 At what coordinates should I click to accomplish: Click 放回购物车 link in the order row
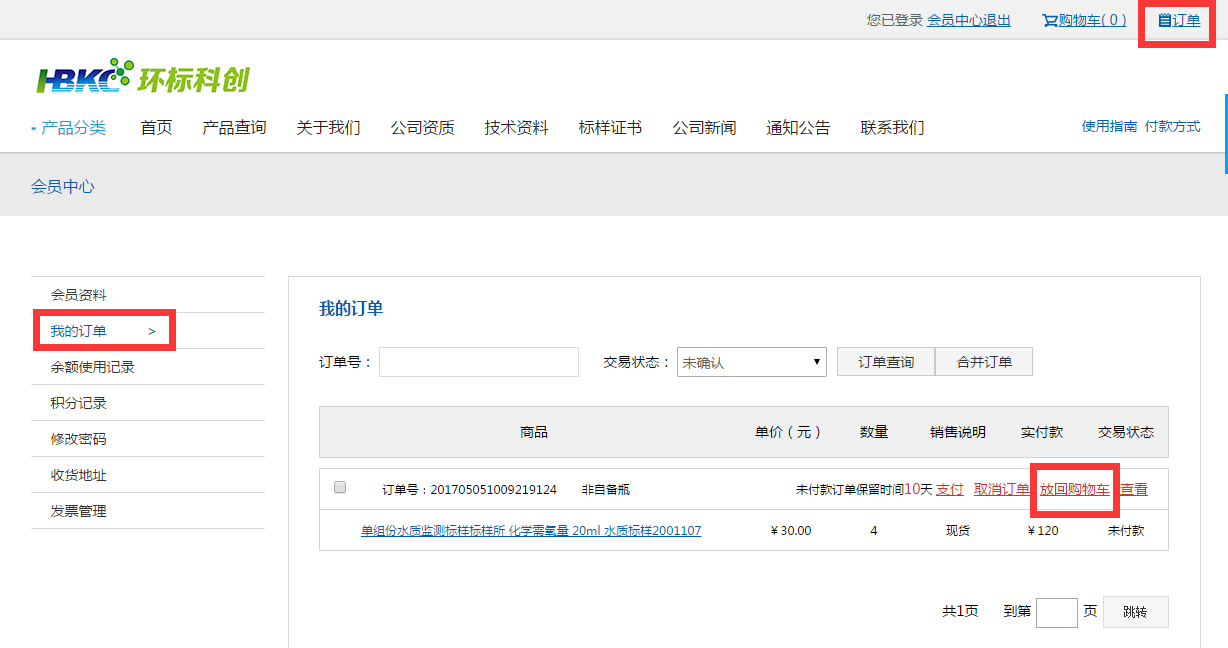coord(1074,489)
